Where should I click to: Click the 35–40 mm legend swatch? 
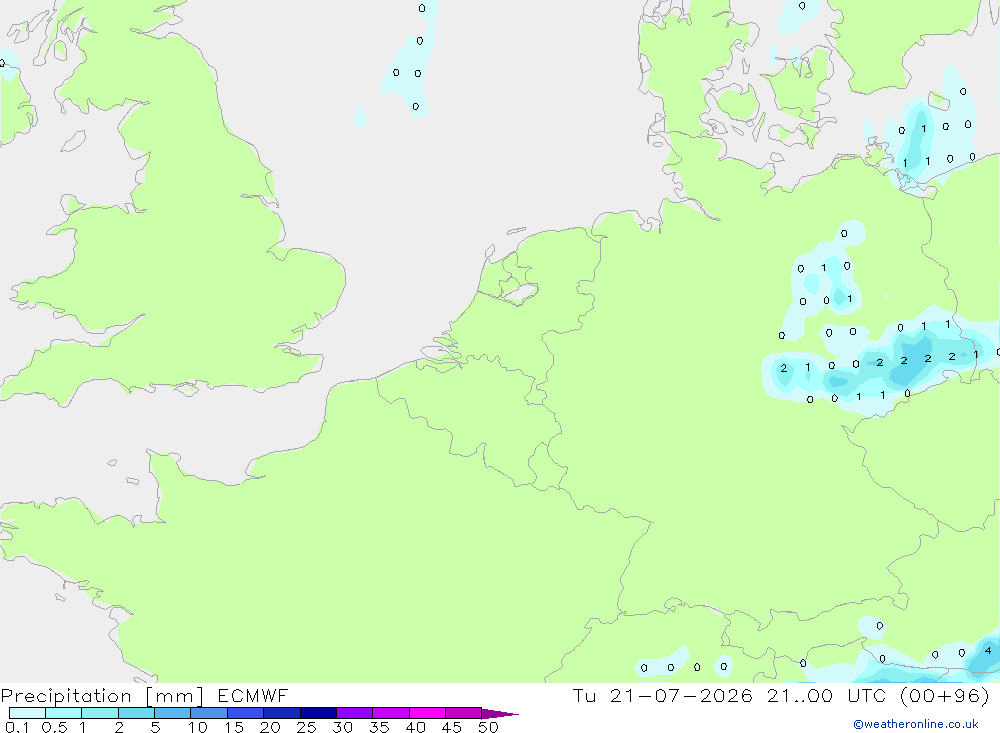pyautogui.click(x=391, y=713)
